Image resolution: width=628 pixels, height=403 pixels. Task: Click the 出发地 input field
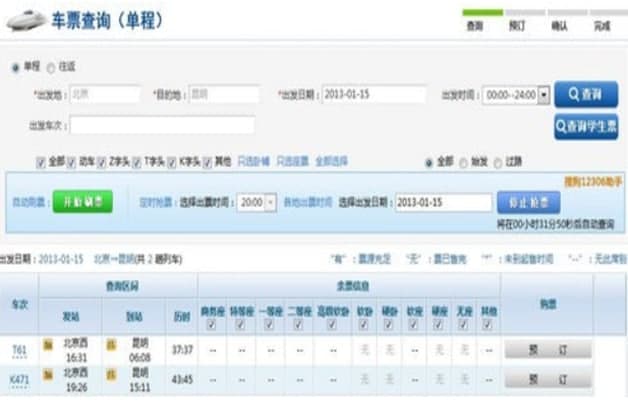pos(105,95)
